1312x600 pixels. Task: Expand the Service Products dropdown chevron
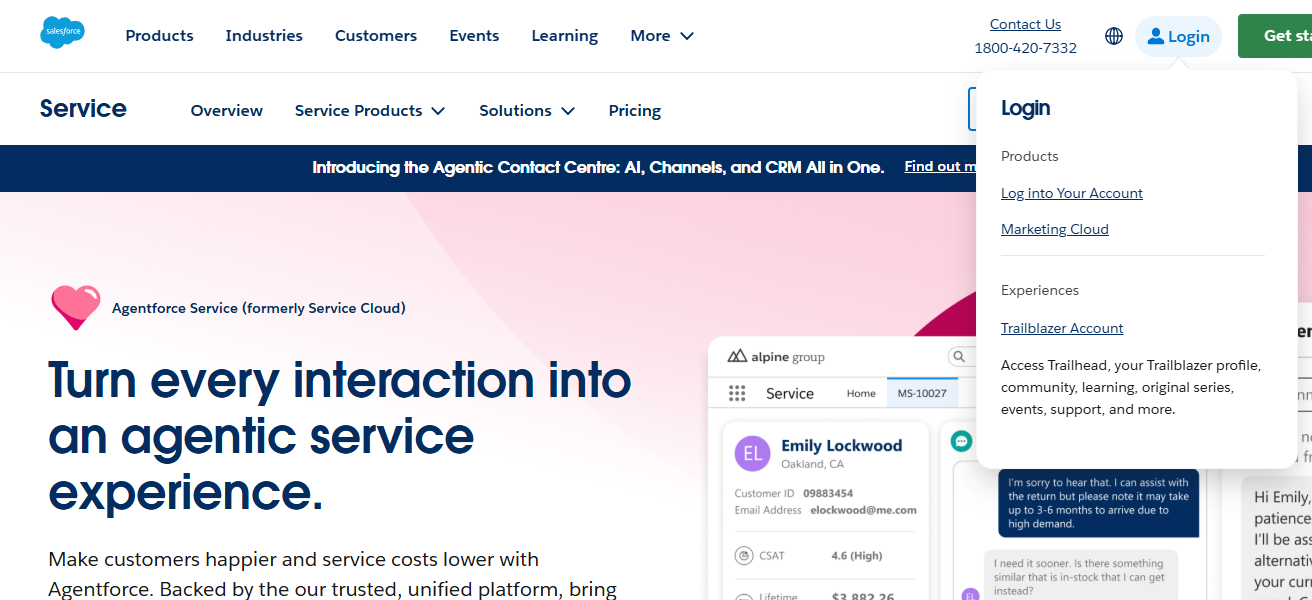click(438, 111)
